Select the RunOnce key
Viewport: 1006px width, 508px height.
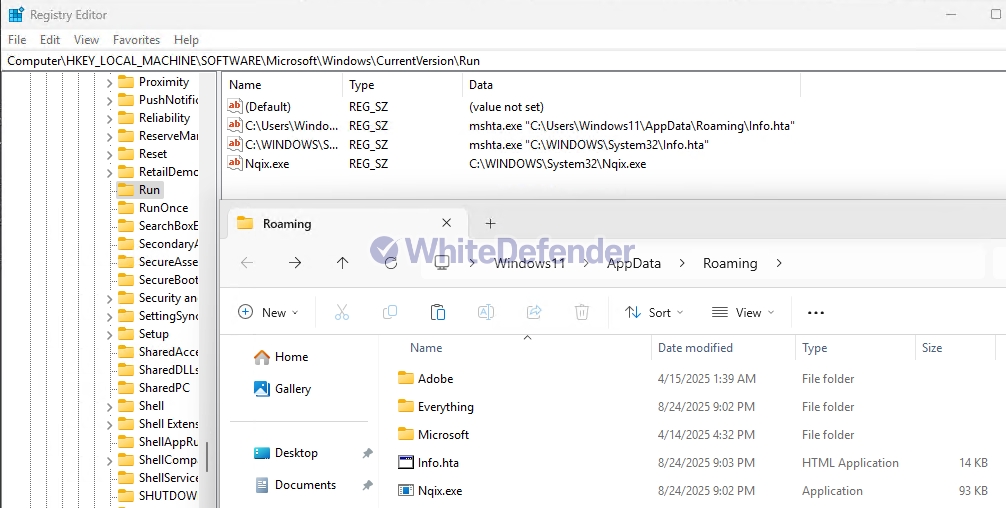click(163, 208)
